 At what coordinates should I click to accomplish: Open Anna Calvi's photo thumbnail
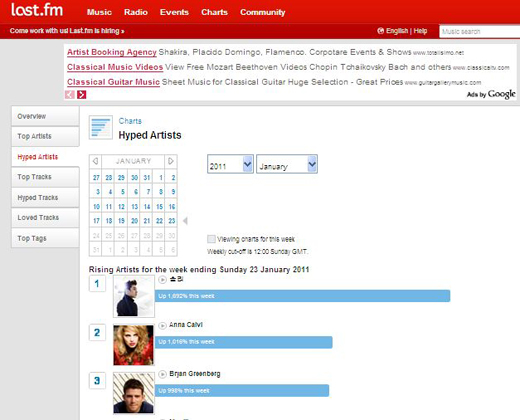tap(134, 345)
